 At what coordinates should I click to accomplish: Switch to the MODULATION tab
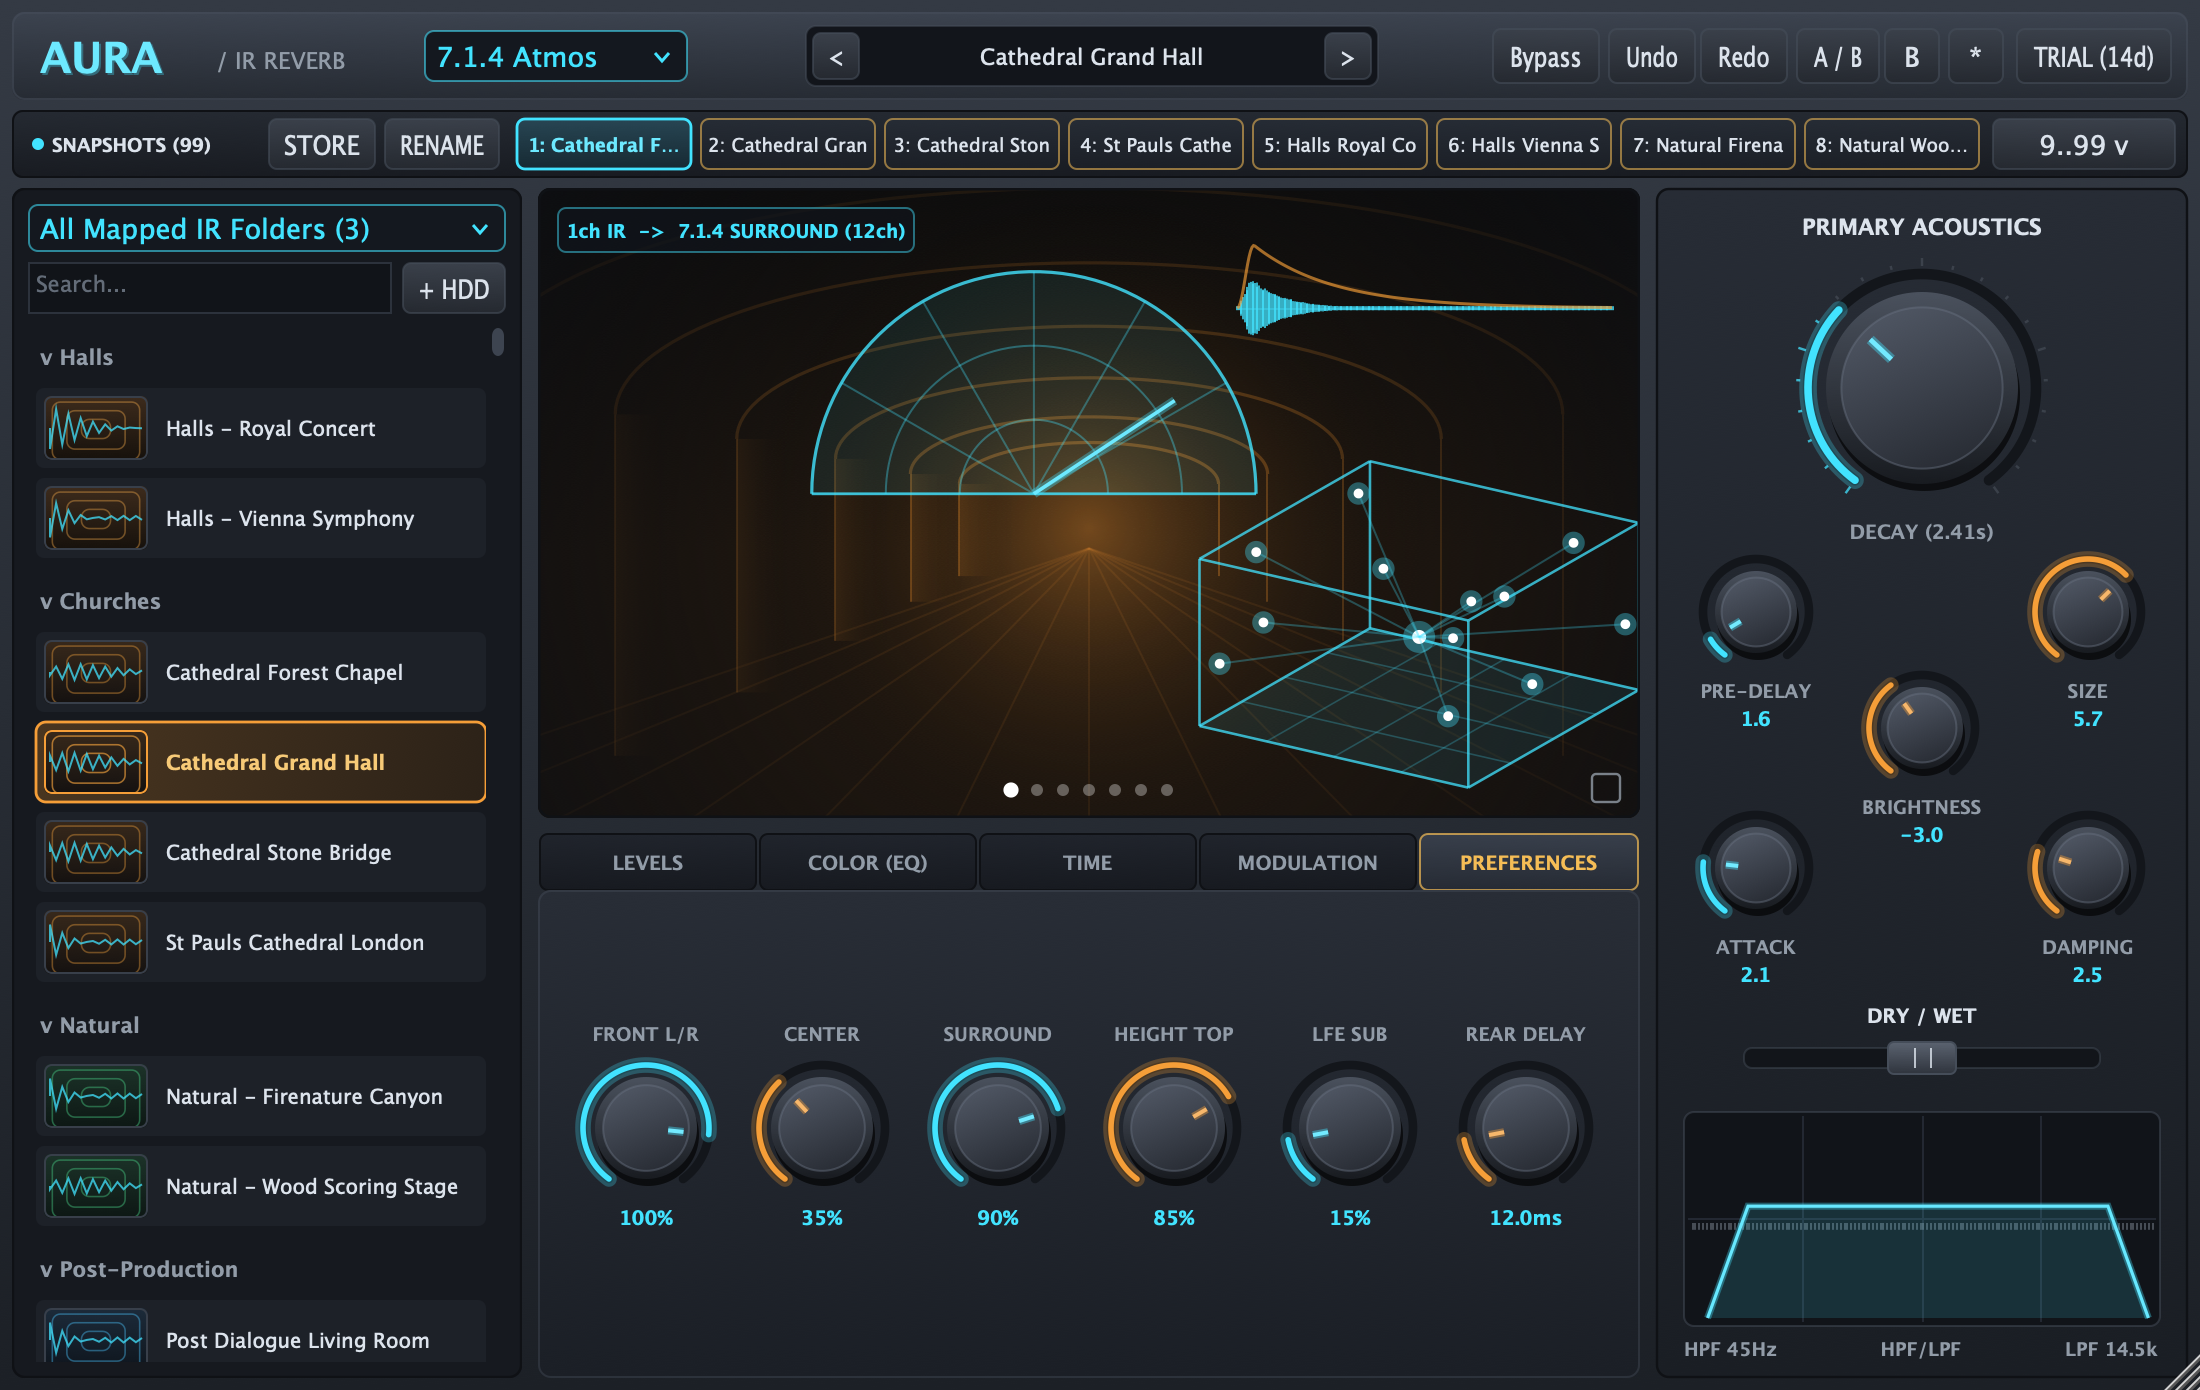1307,862
